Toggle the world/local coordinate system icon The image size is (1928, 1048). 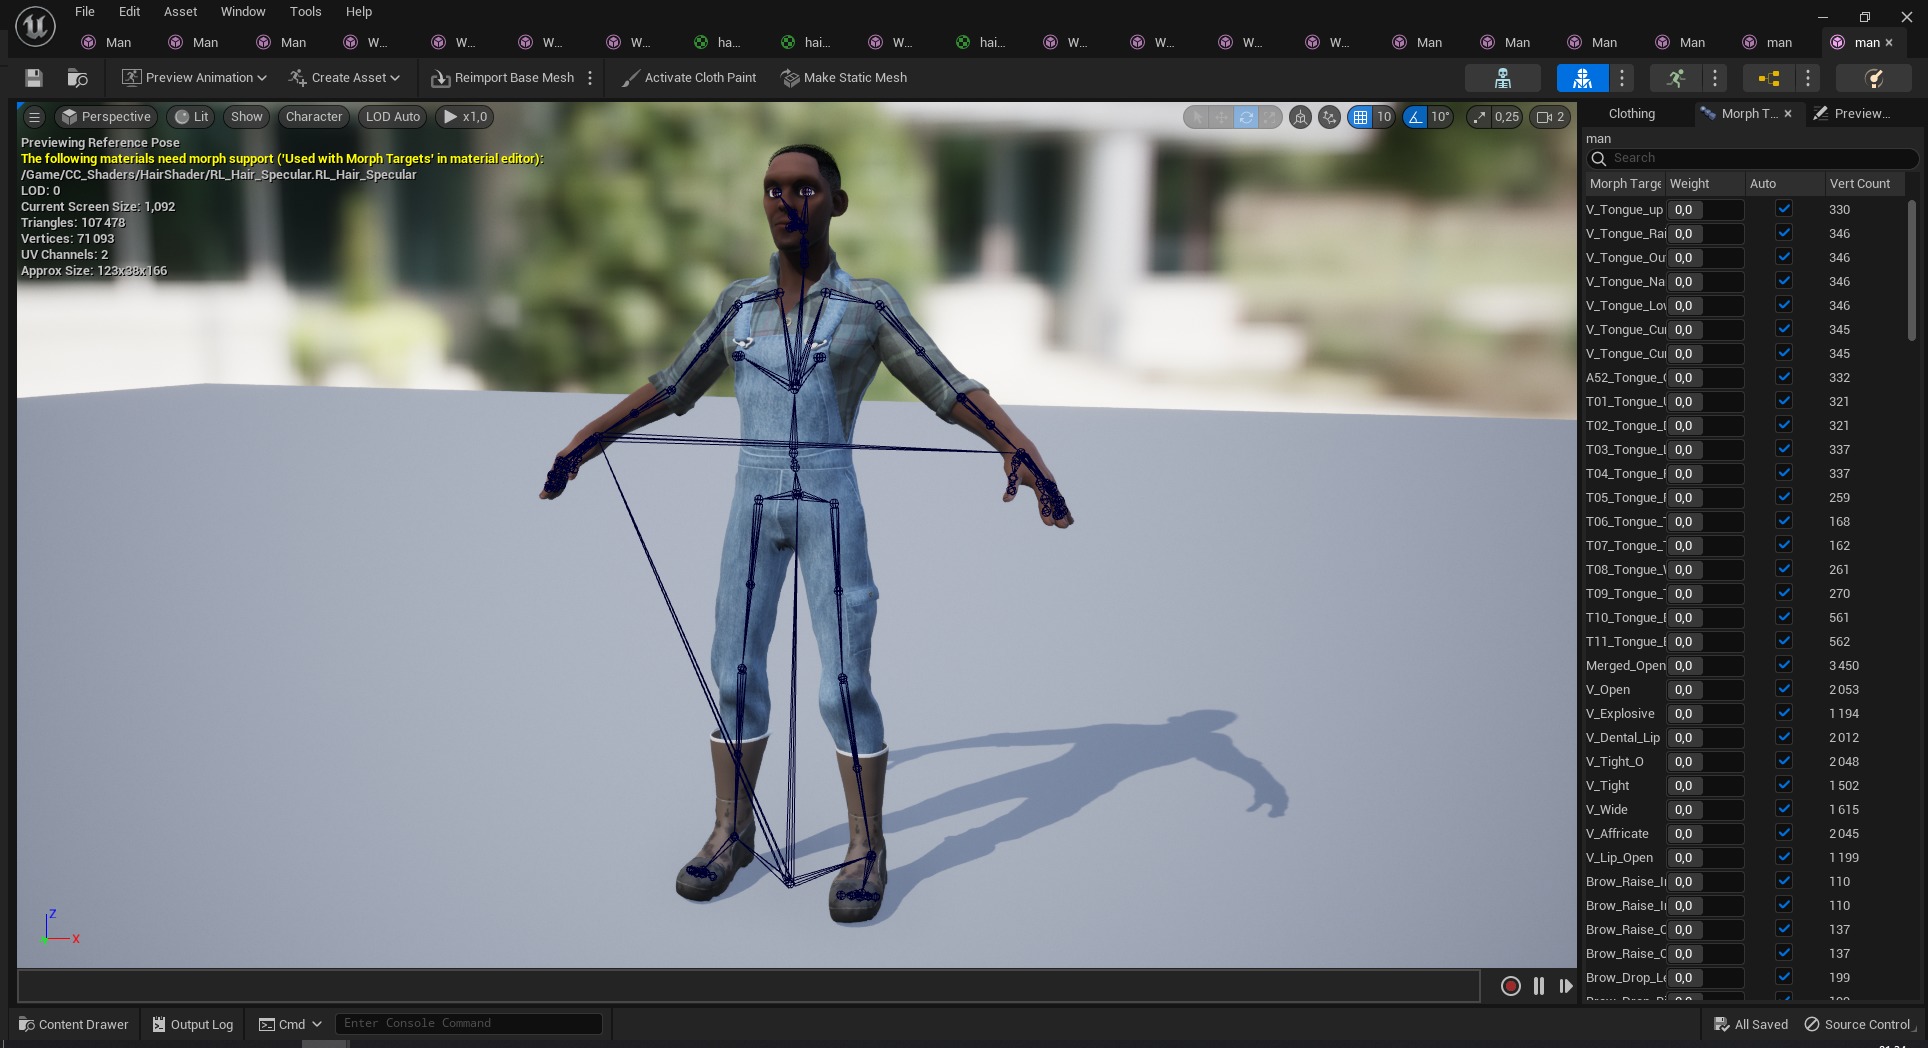click(1300, 117)
